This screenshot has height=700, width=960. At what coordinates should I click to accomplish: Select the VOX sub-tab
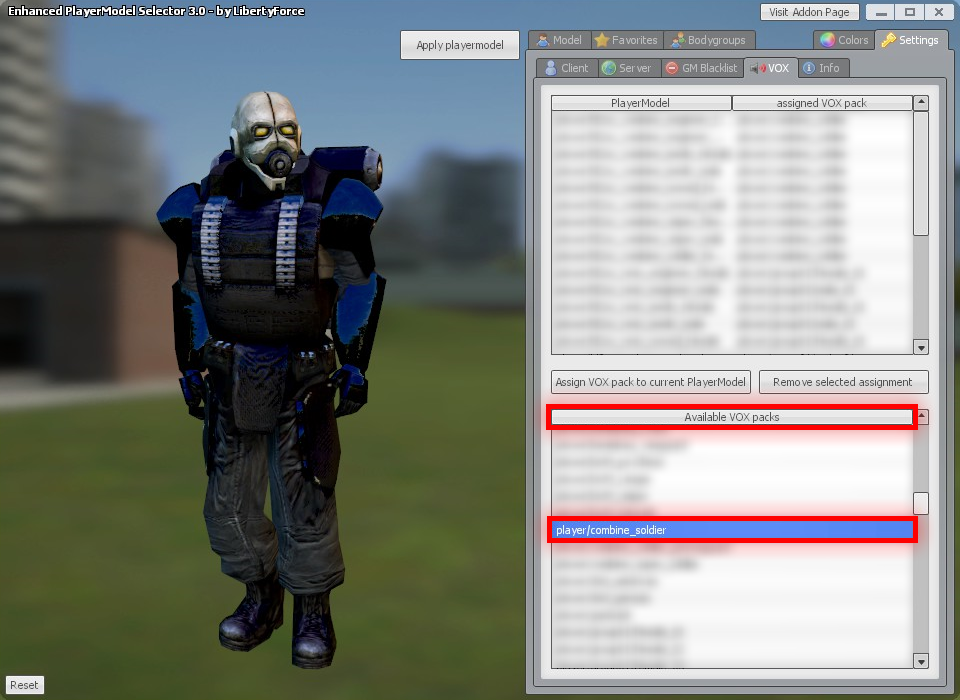(770, 68)
